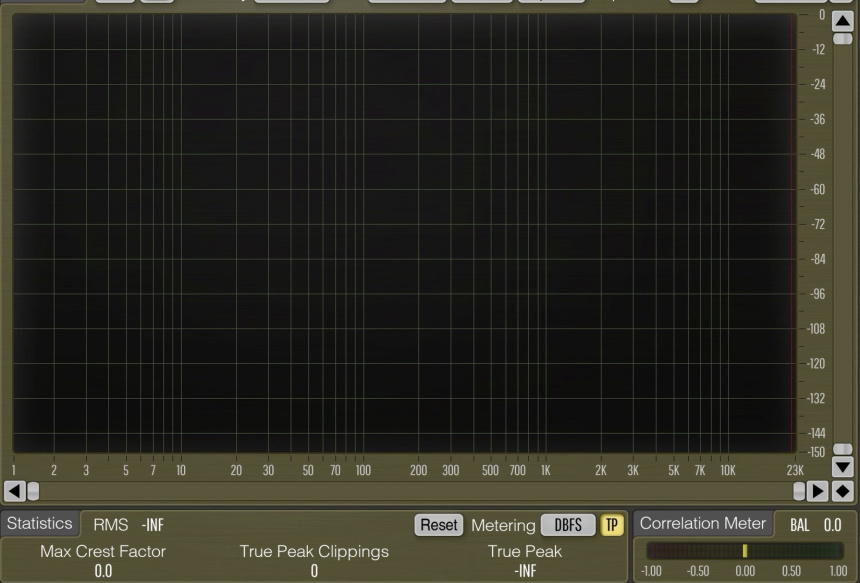Click the Reset statistics button
The height and width of the screenshot is (583, 860).
(439, 525)
